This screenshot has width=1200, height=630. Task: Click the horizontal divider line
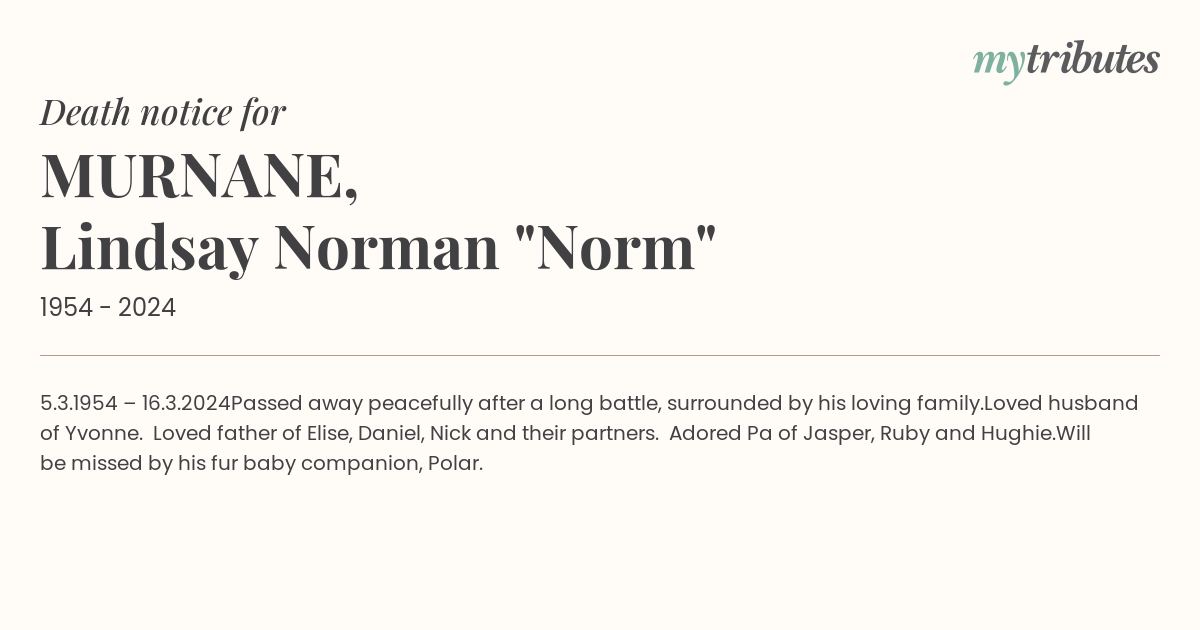600,355
